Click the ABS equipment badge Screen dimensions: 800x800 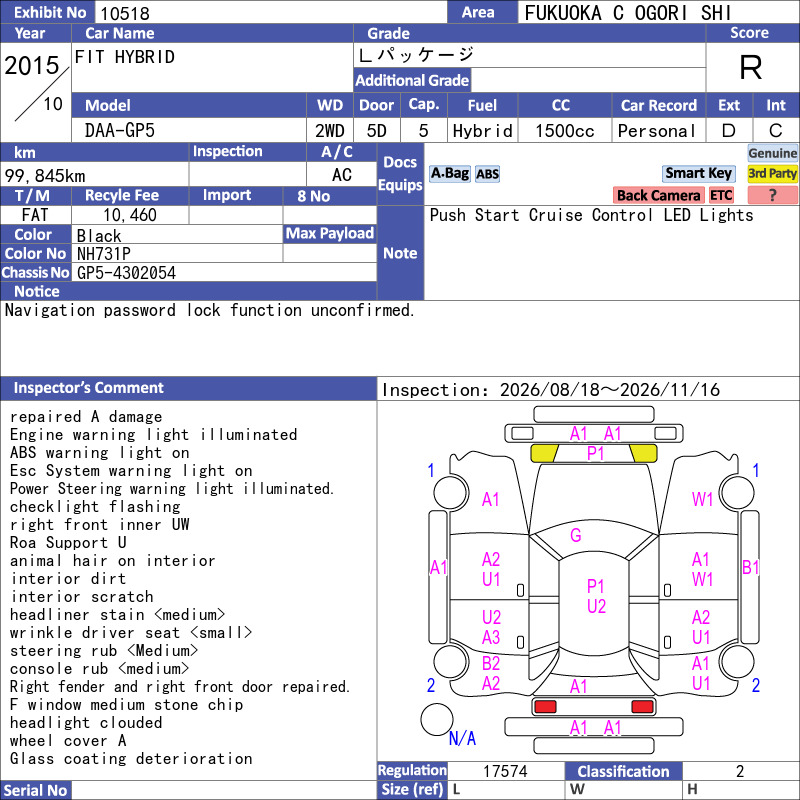point(487,174)
